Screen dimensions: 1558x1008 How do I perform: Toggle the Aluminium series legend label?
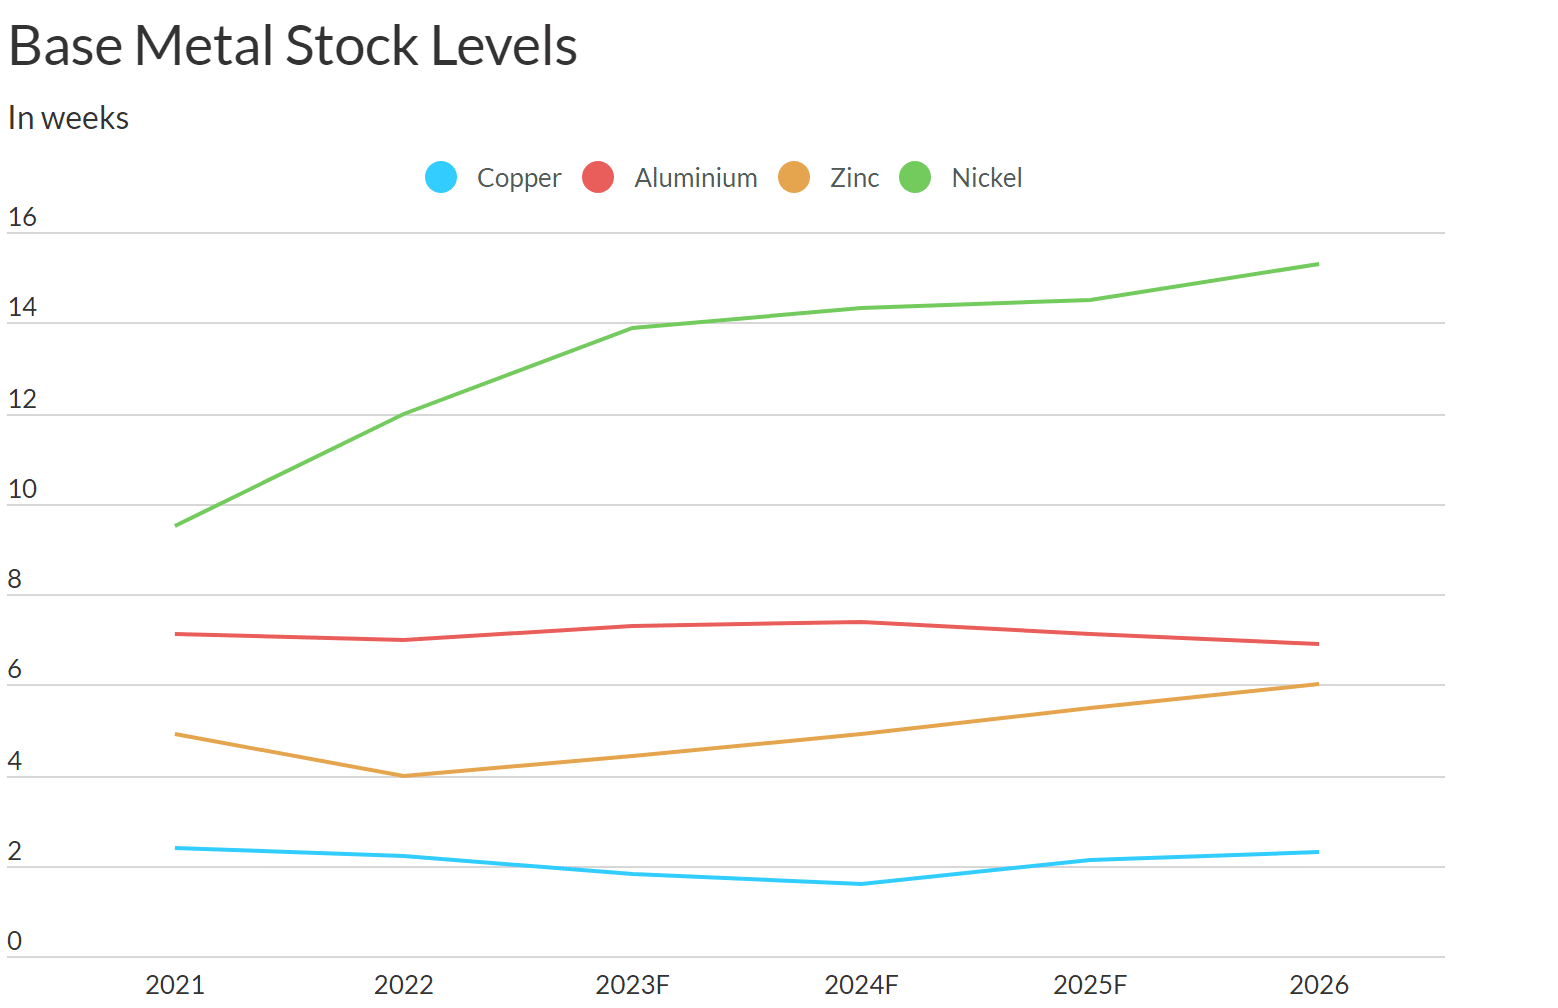[695, 178]
